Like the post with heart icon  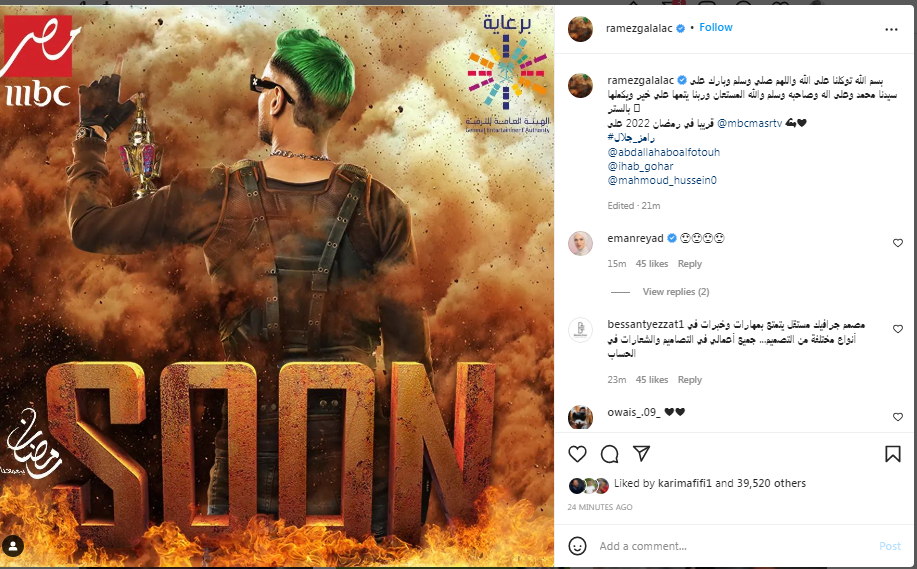coord(577,454)
